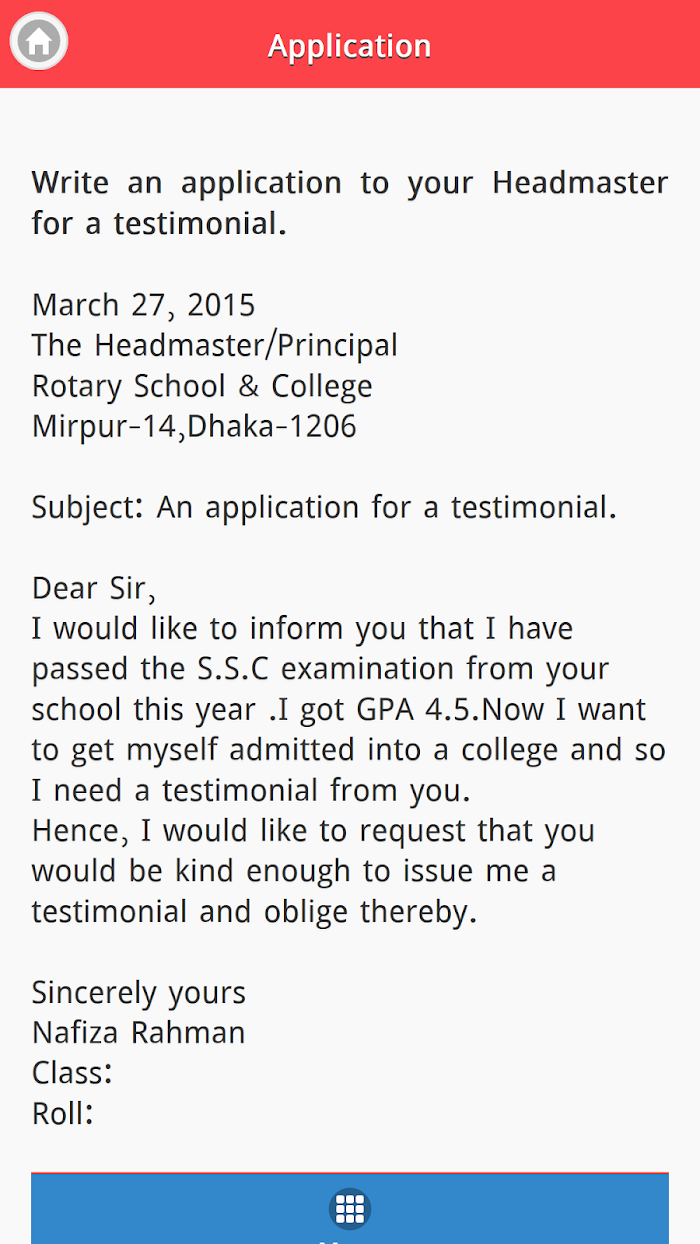Tap the line mentioning GPA 4.5
Viewport: 700px width, 1244px height.
click(339, 710)
